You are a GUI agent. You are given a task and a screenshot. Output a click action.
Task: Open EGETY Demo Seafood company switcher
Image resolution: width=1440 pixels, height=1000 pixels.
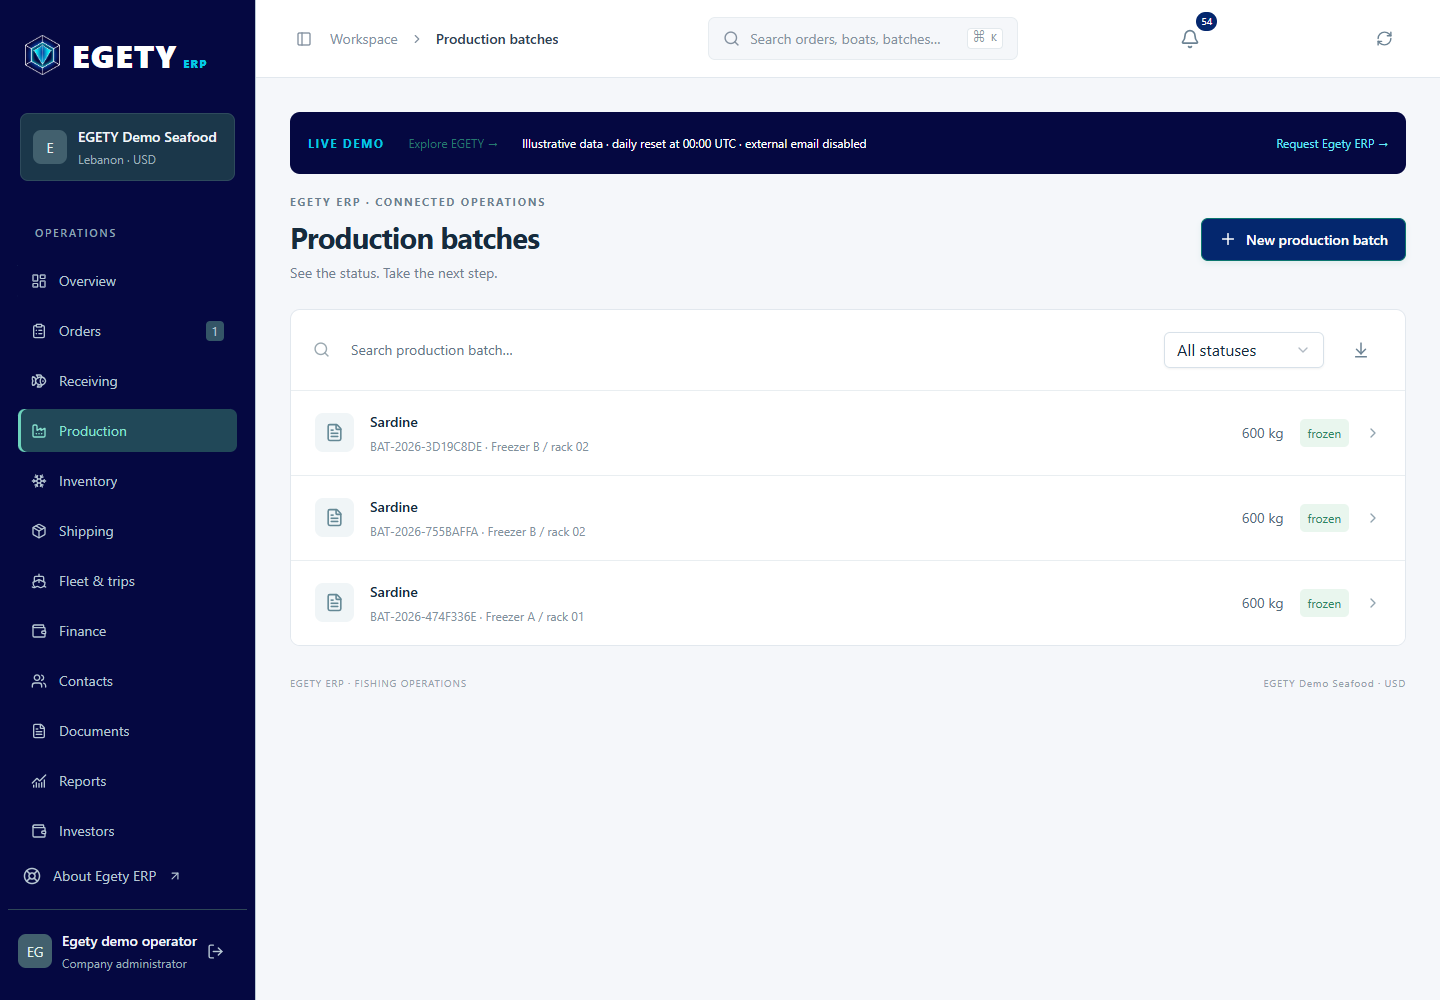pyautogui.click(x=127, y=147)
